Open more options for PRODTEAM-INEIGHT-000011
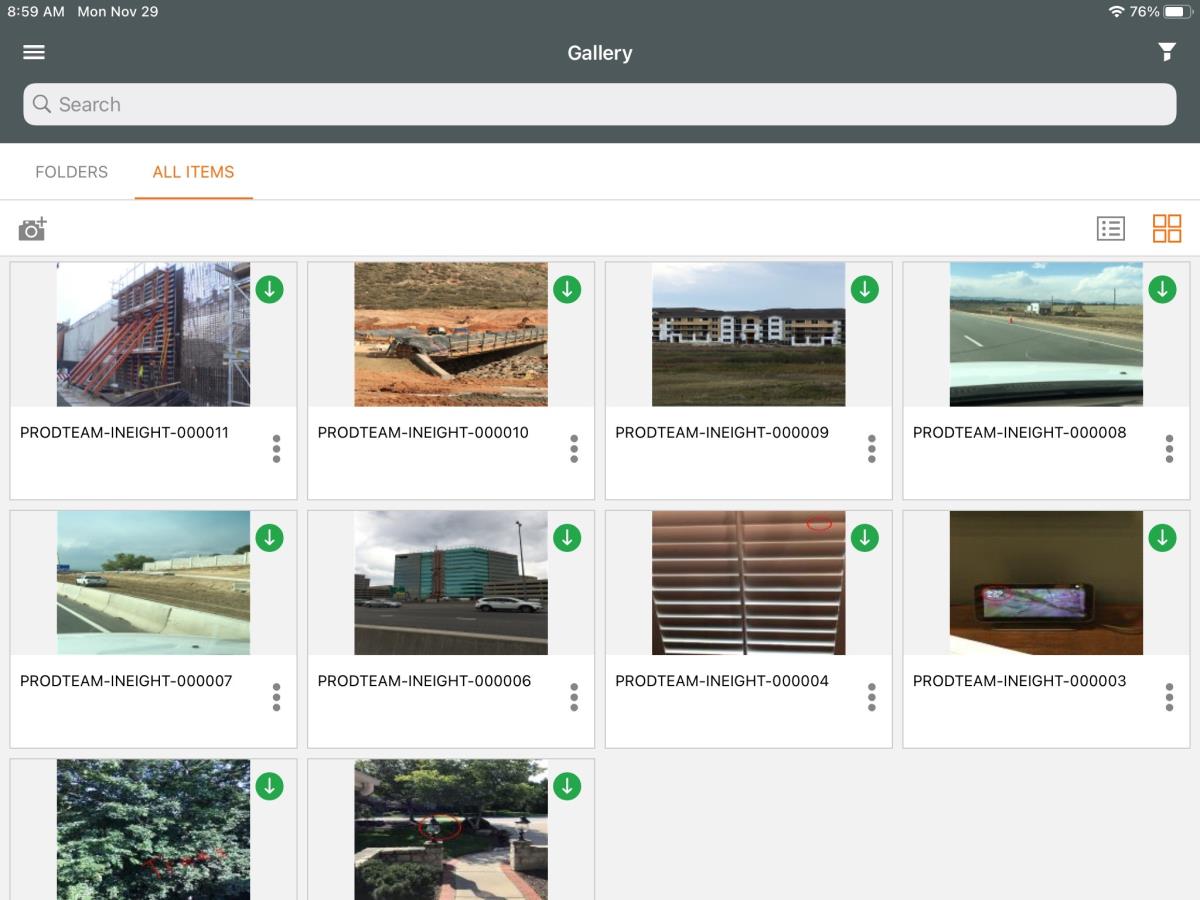Image resolution: width=1200 pixels, height=900 pixels. click(x=276, y=449)
